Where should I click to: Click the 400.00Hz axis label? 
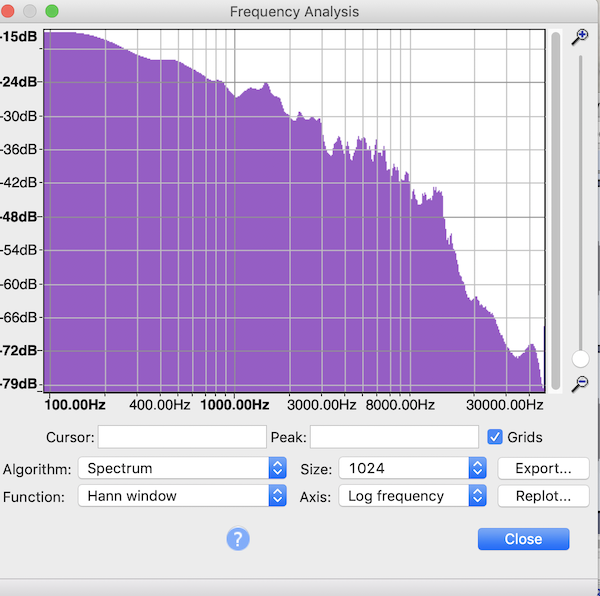(x=160, y=405)
